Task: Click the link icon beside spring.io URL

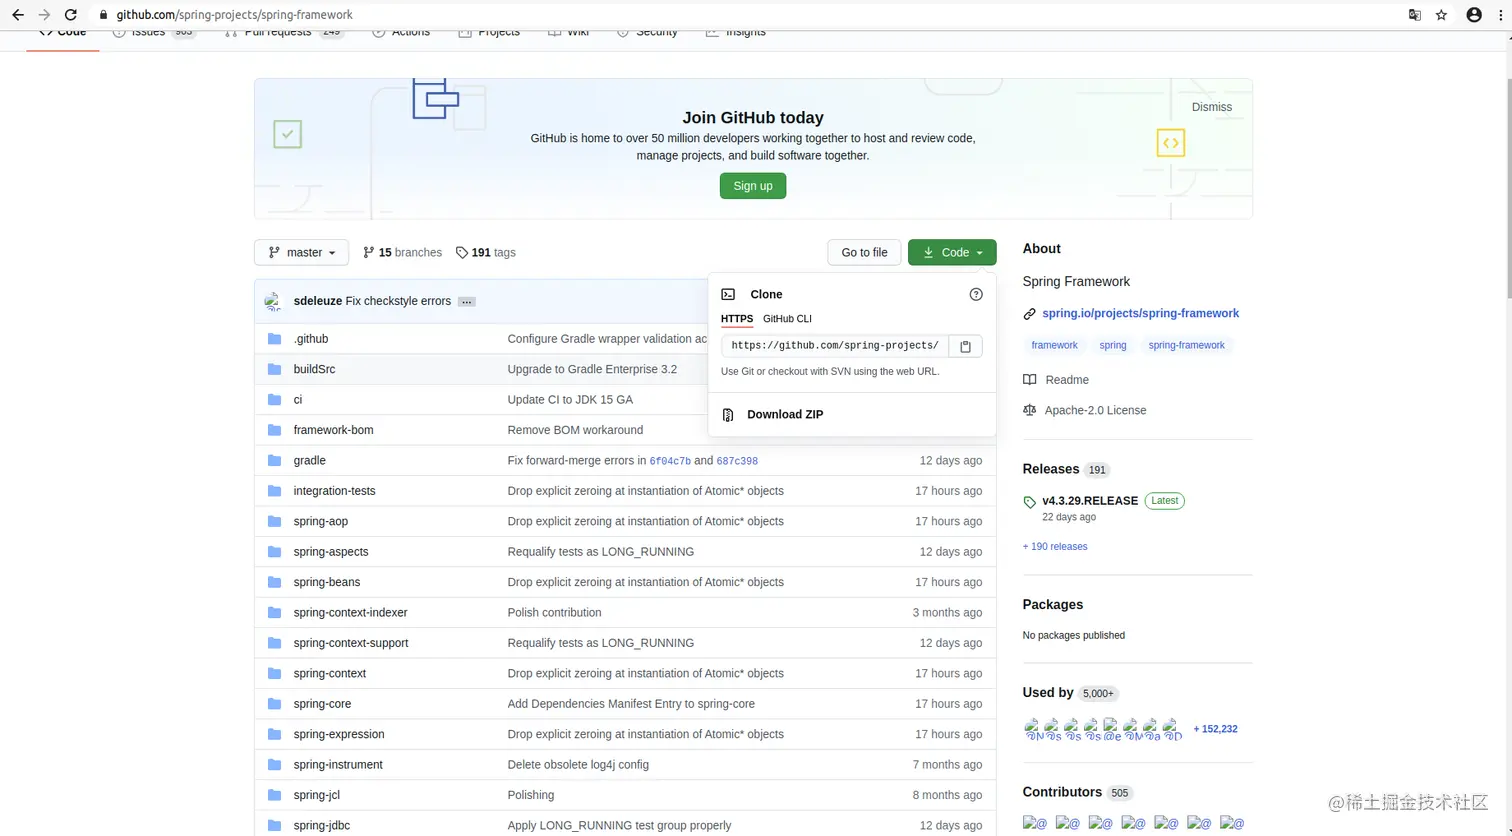Action: coord(1029,314)
